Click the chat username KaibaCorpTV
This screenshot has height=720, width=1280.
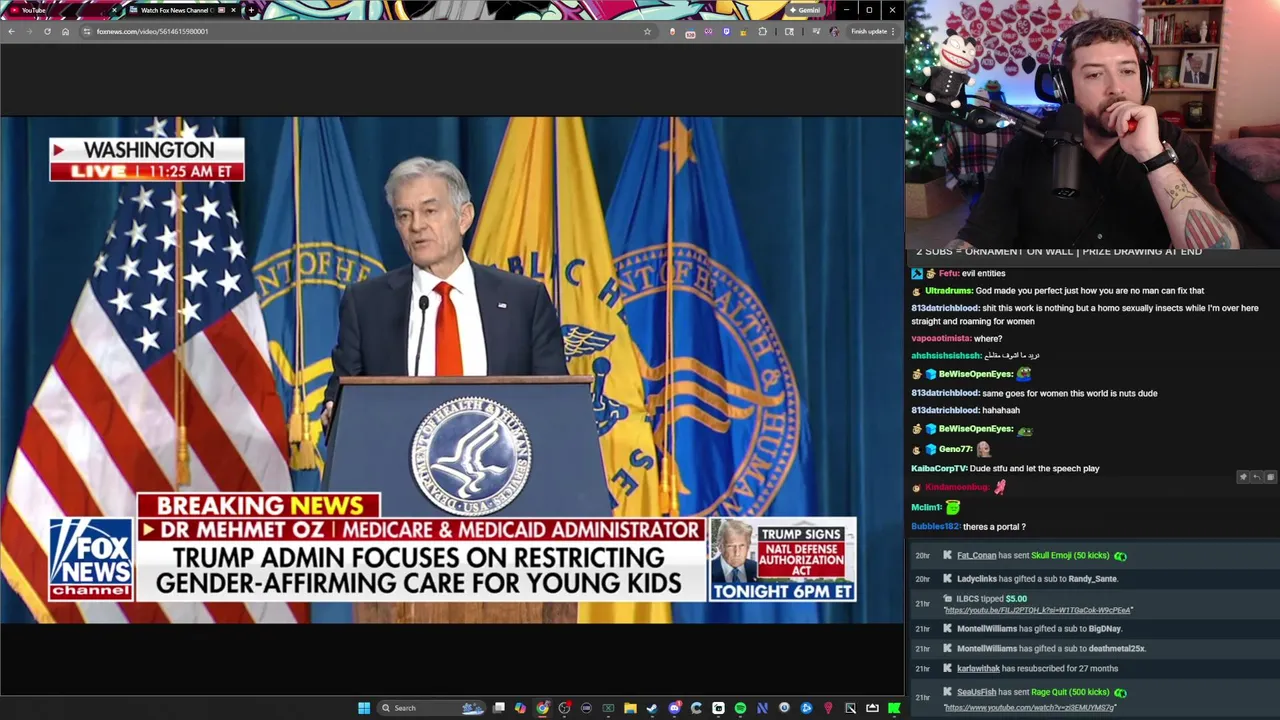tap(939, 468)
